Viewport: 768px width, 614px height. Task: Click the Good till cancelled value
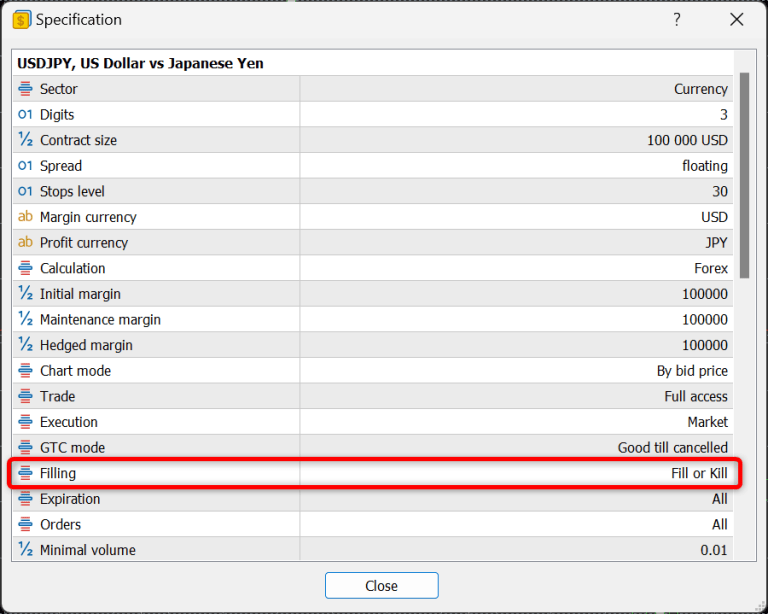tap(672, 447)
